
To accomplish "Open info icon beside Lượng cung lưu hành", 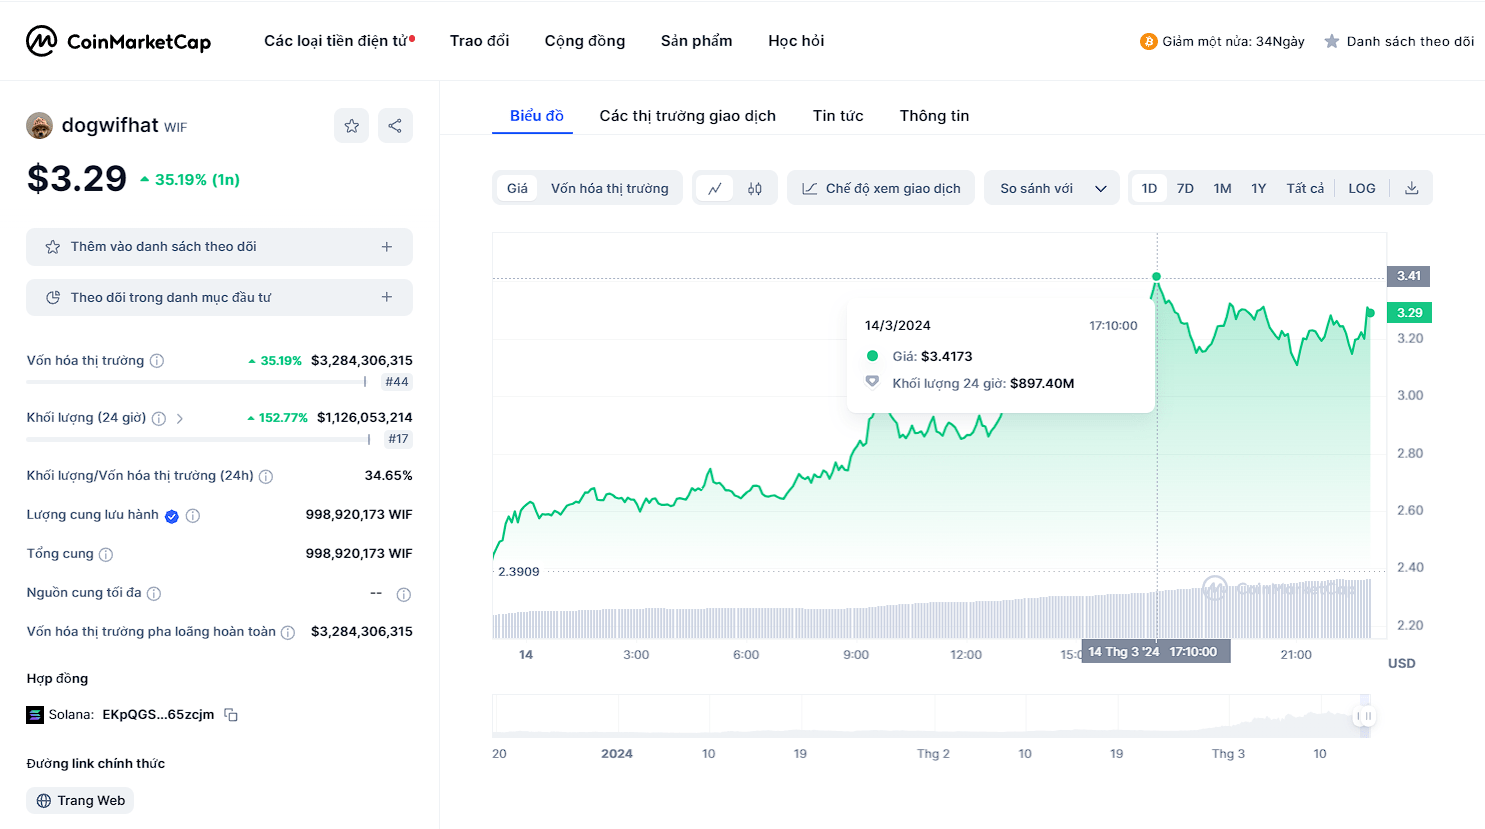I will tap(193, 516).
